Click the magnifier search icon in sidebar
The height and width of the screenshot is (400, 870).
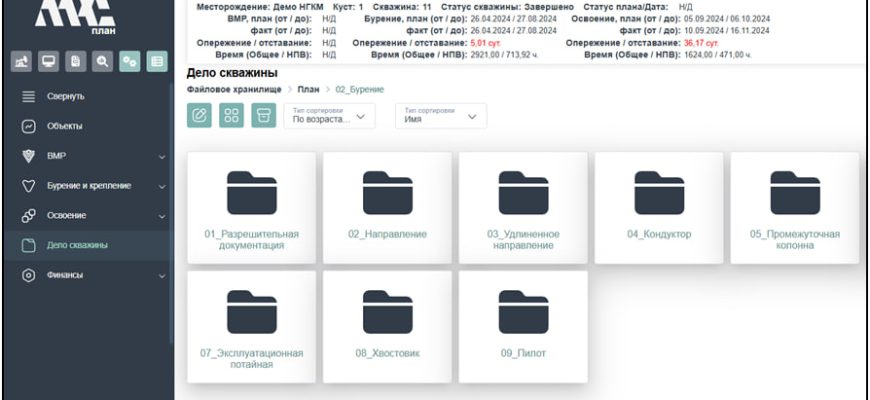(x=101, y=62)
